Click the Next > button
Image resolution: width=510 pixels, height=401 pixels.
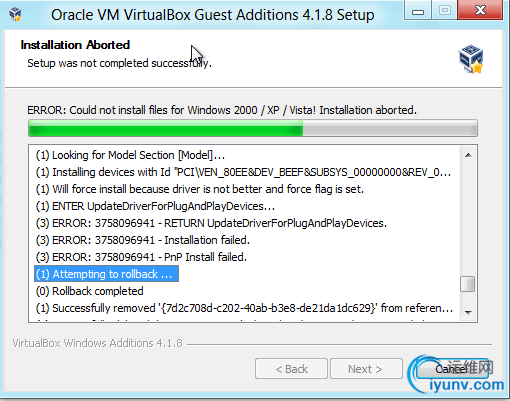[366, 369]
